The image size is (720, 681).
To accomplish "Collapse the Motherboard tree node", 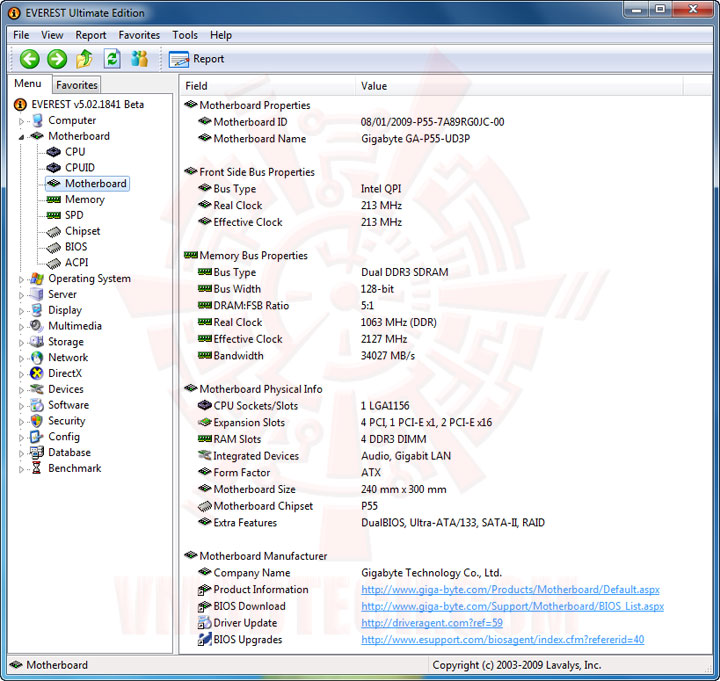I will [21, 137].
